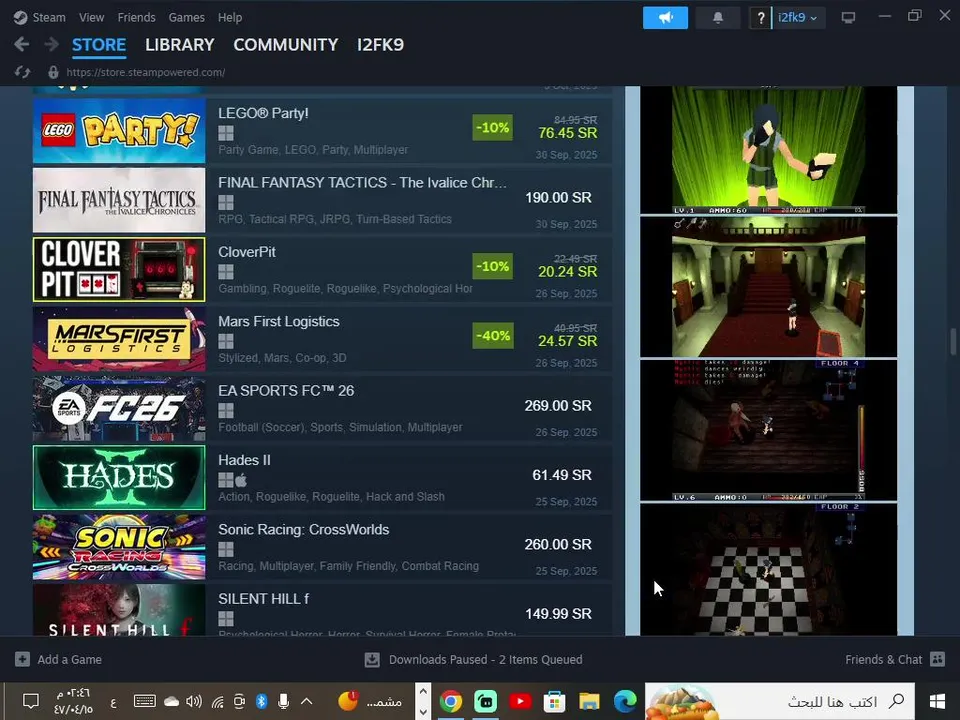The image size is (960, 720).
Task: Open Downloads Paused status
Action: click(x=473, y=659)
